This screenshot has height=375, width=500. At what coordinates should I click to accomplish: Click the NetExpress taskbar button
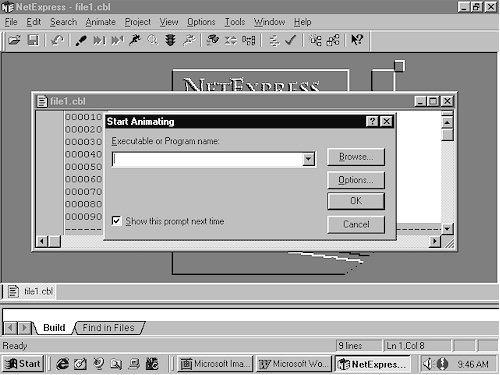(373, 364)
